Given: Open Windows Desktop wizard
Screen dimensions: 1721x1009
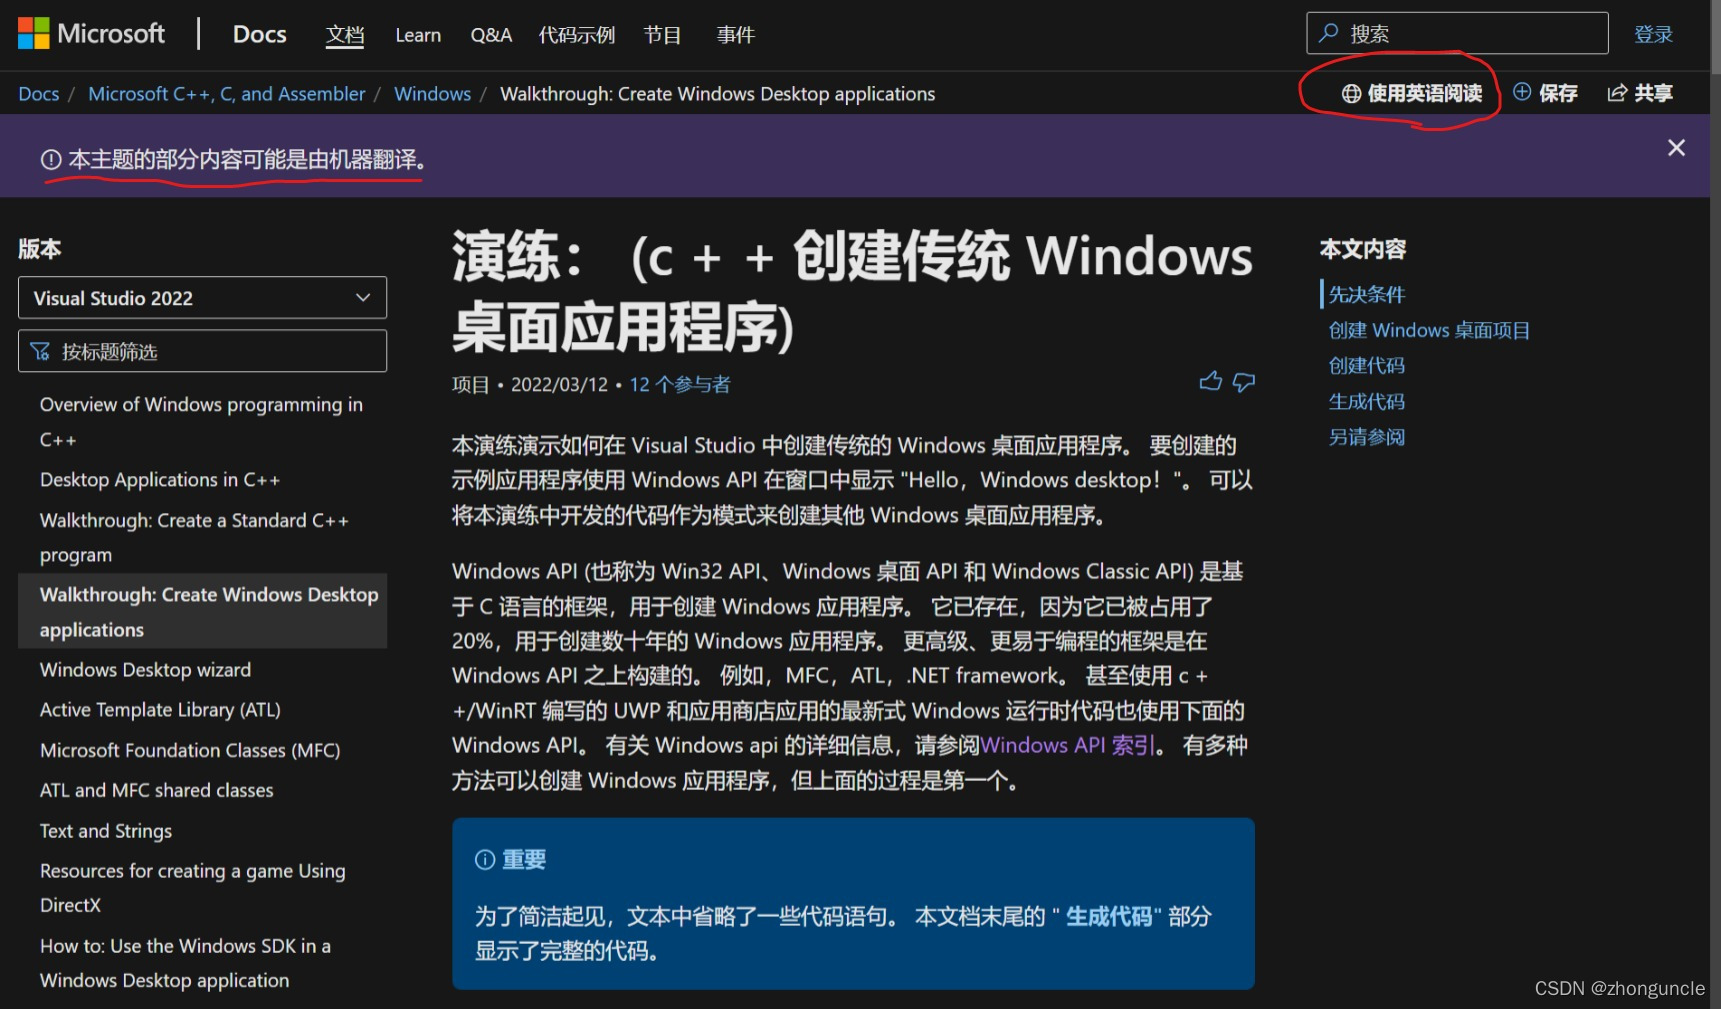Looking at the screenshot, I should (145, 669).
